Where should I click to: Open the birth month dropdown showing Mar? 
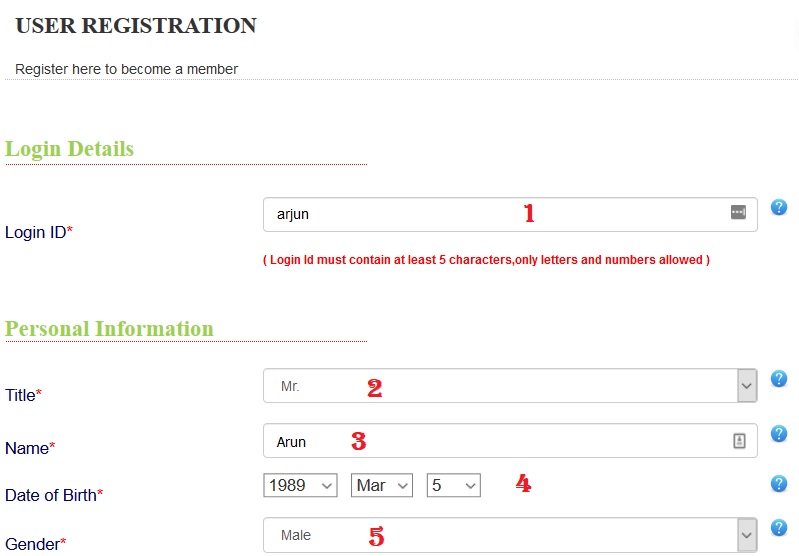click(x=382, y=485)
